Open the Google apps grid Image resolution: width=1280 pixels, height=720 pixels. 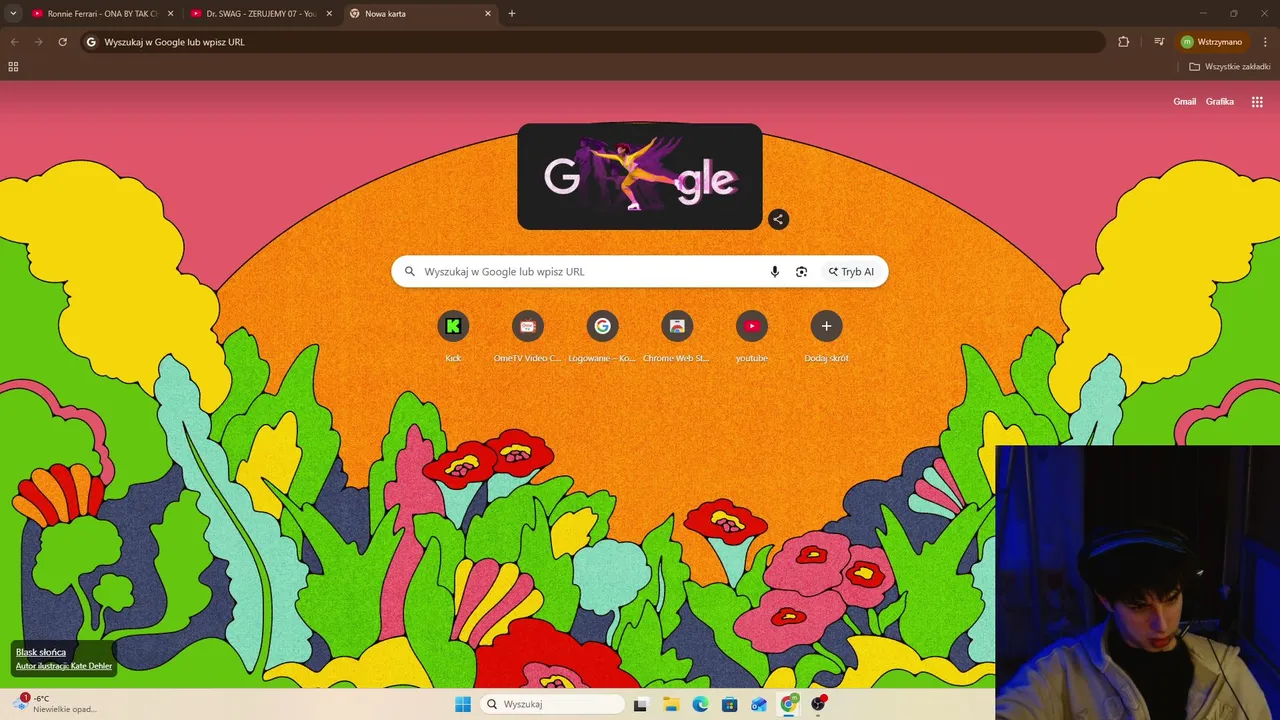click(x=1257, y=101)
